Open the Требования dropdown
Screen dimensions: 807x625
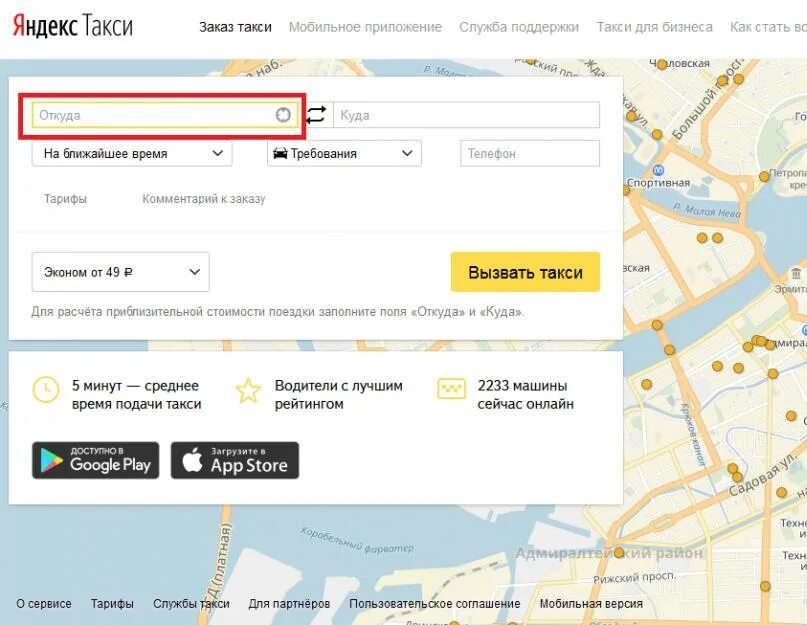point(344,153)
